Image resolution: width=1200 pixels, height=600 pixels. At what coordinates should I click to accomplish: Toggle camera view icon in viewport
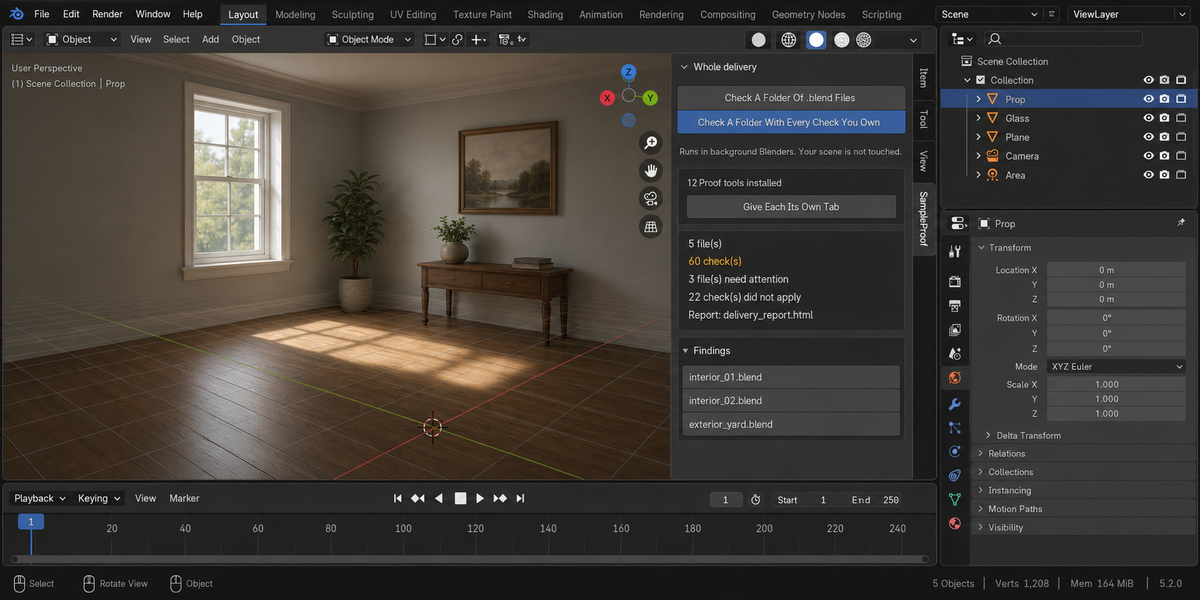click(x=651, y=199)
